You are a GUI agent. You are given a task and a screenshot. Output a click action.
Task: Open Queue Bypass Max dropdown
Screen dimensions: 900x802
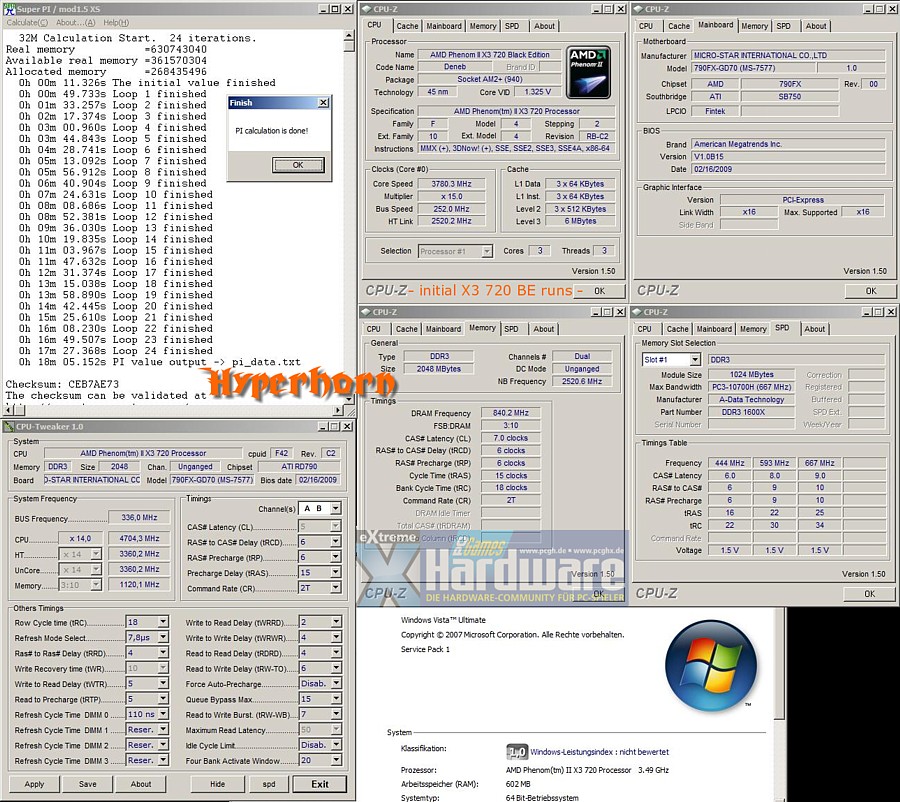click(336, 699)
